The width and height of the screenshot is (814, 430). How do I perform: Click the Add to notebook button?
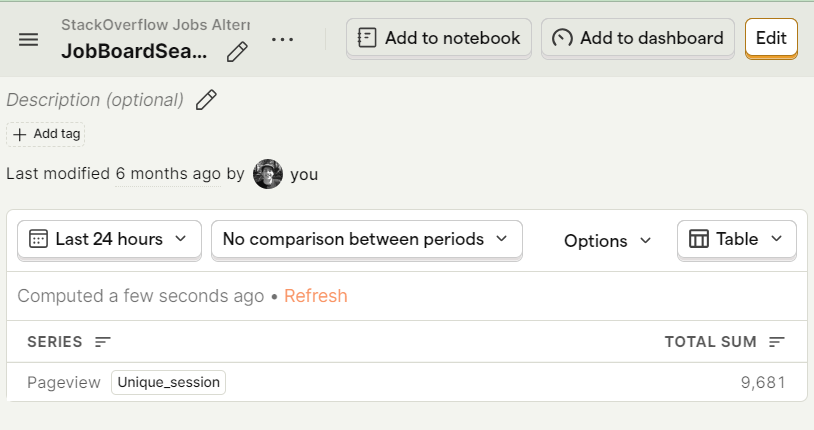(439, 38)
